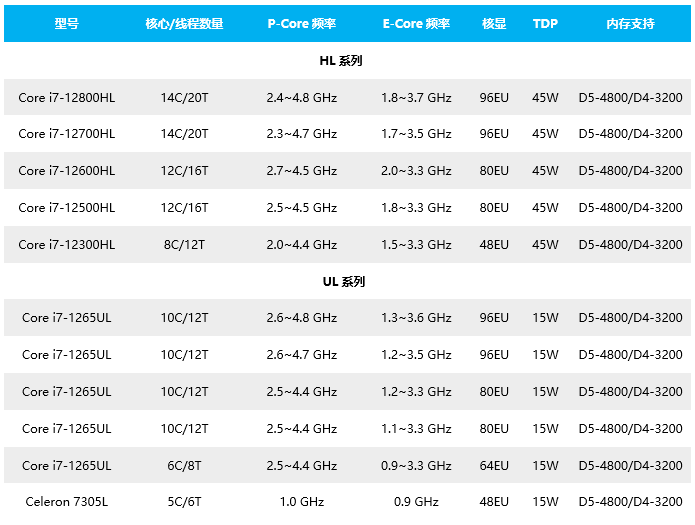Click the Core i7-12300HL model name
This screenshot has width=695, height=525.
point(66,244)
